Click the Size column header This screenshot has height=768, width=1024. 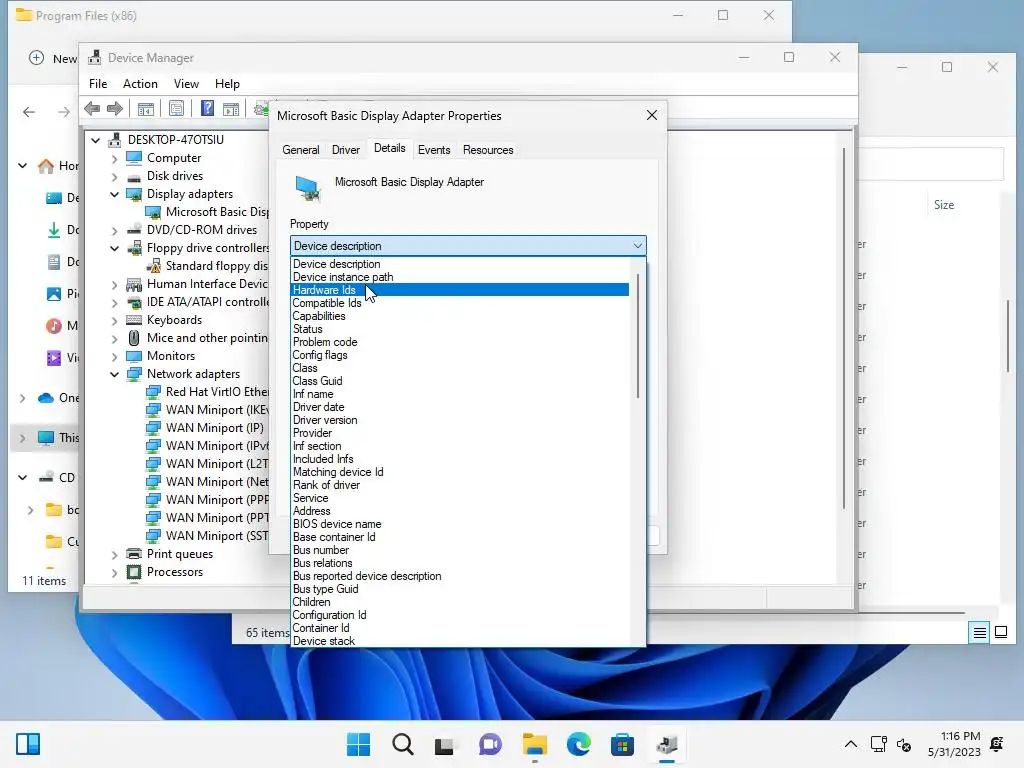[944, 204]
